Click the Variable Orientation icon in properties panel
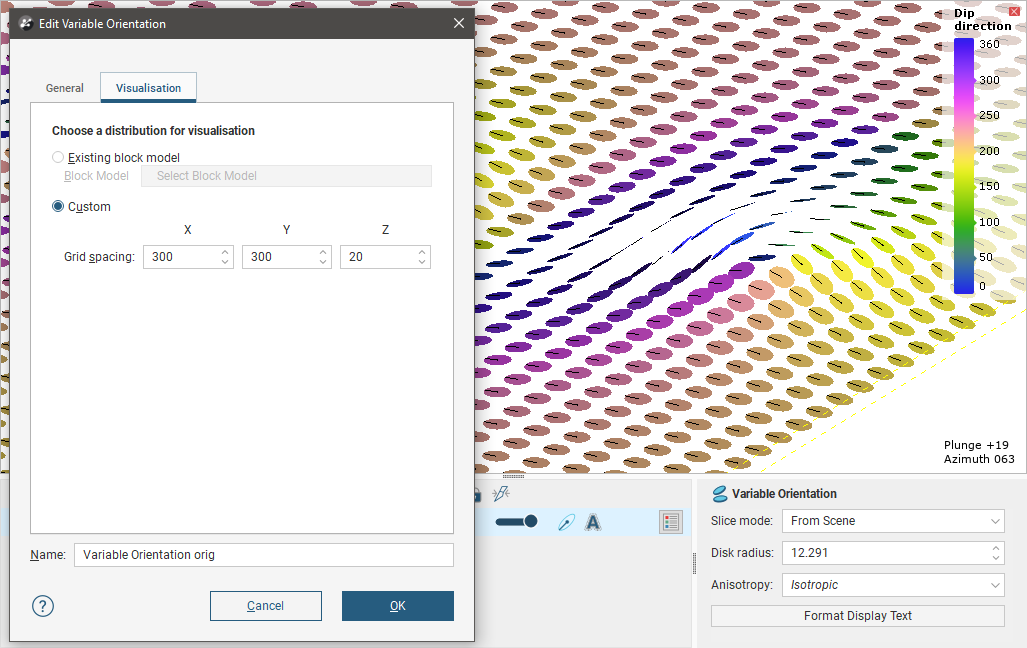Image resolution: width=1027 pixels, height=648 pixels. click(719, 494)
